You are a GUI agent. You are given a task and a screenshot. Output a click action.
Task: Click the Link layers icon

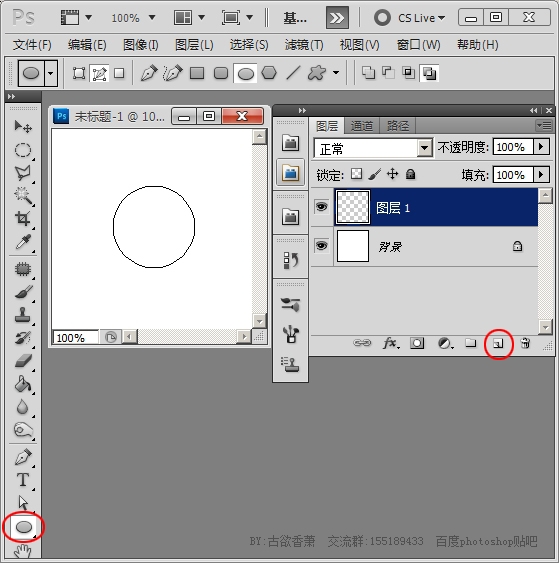[x=362, y=343]
